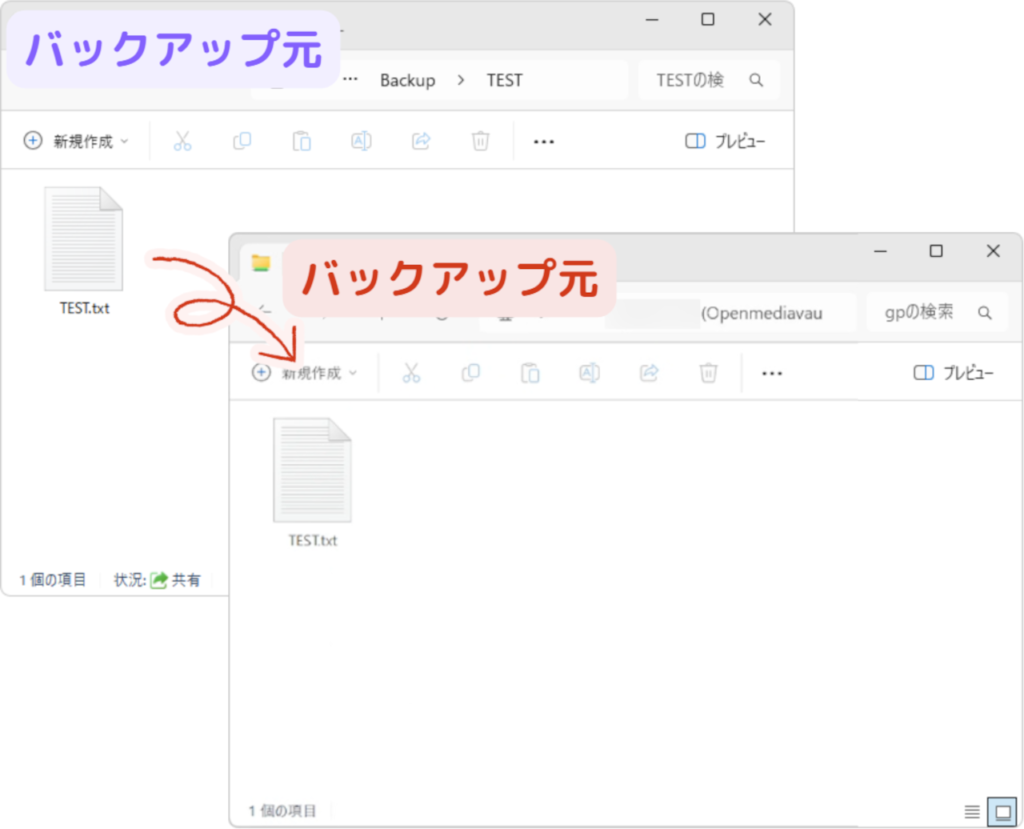Open the See more (...) menu in the TEST window toolbar
This screenshot has width=1024, height=829.
pos(543,141)
